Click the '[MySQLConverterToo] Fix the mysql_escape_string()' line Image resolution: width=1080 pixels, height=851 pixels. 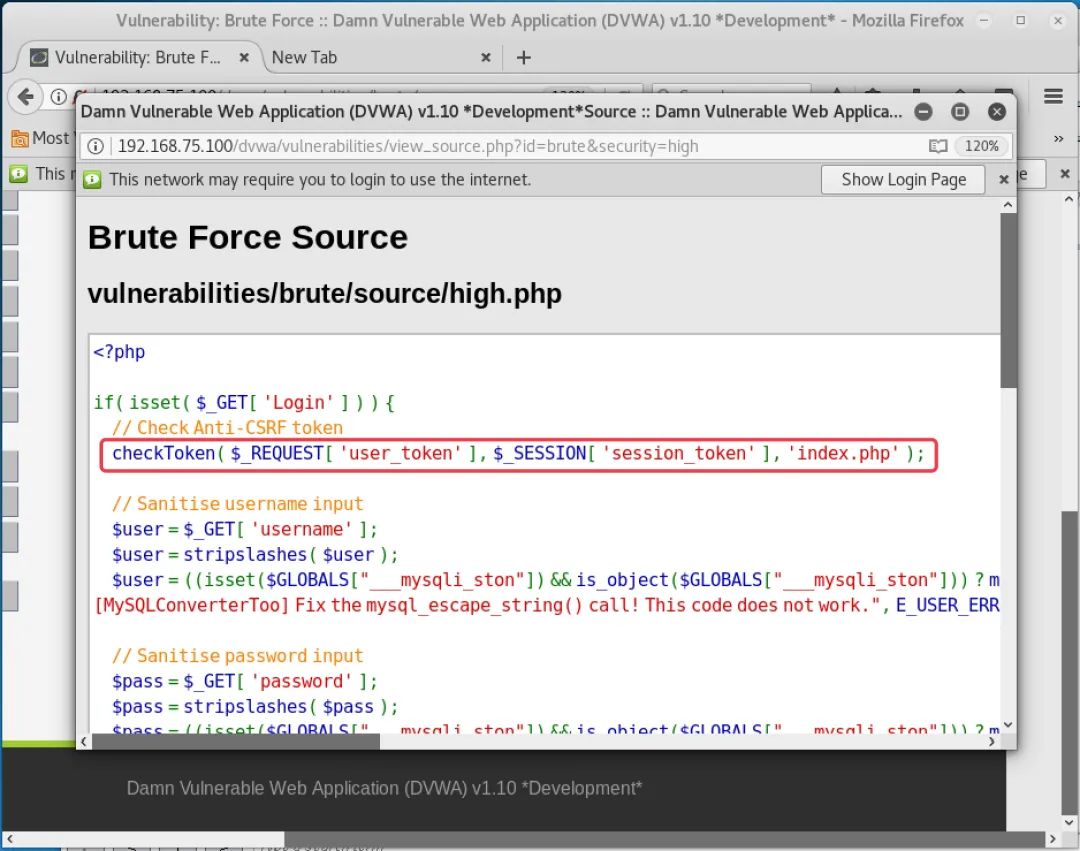(547, 605)
